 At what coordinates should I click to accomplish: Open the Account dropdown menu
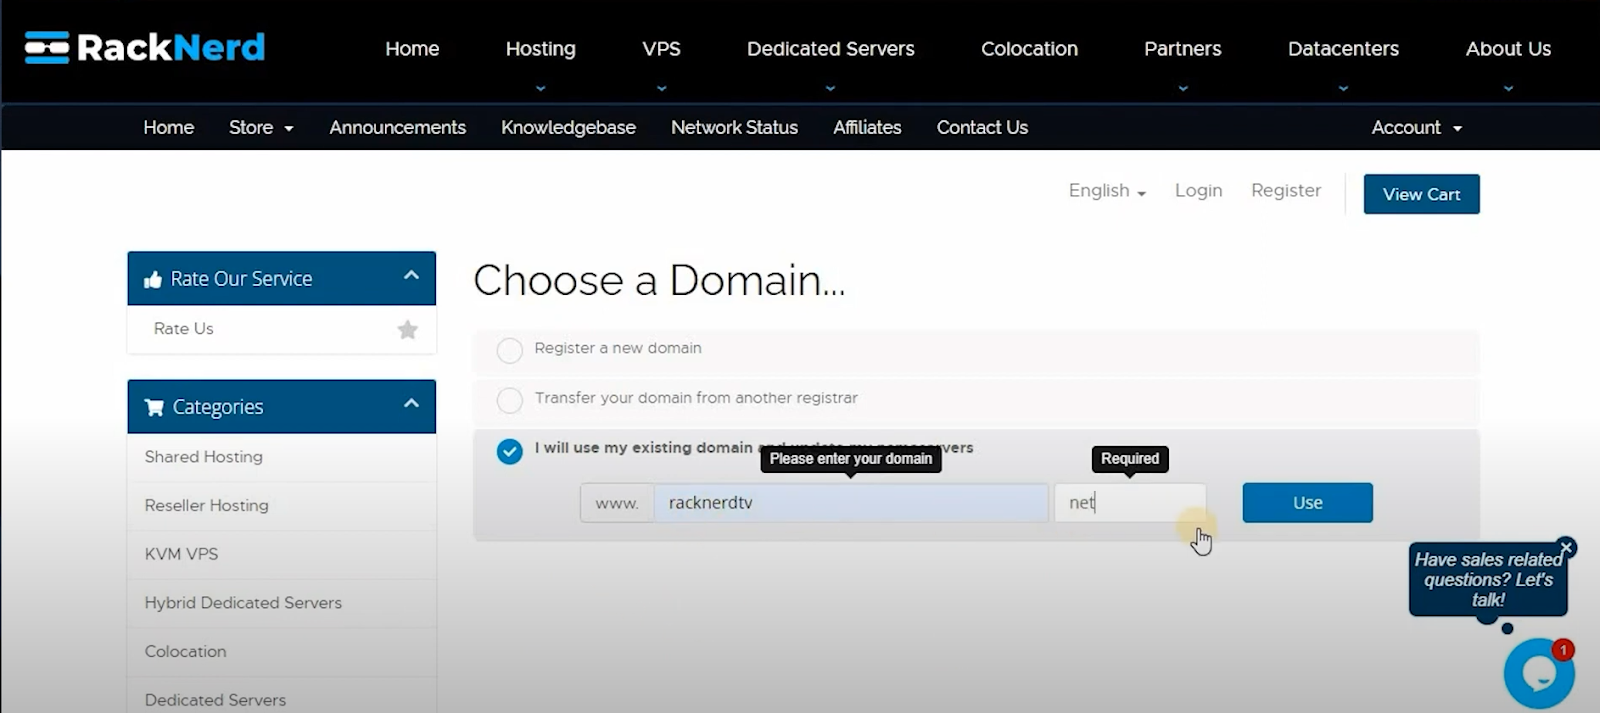click(x=1416, y=127)
